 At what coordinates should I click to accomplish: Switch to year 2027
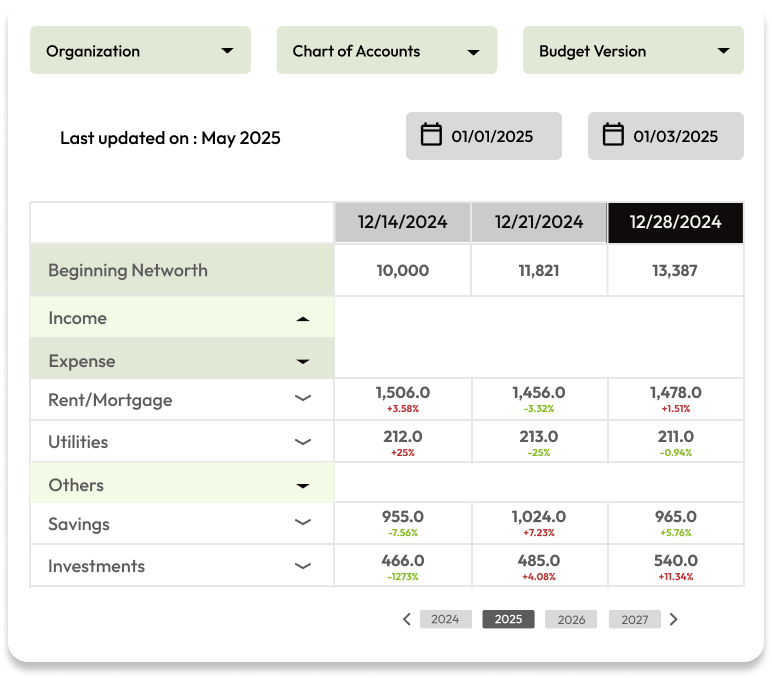click(x=635, y=619)
